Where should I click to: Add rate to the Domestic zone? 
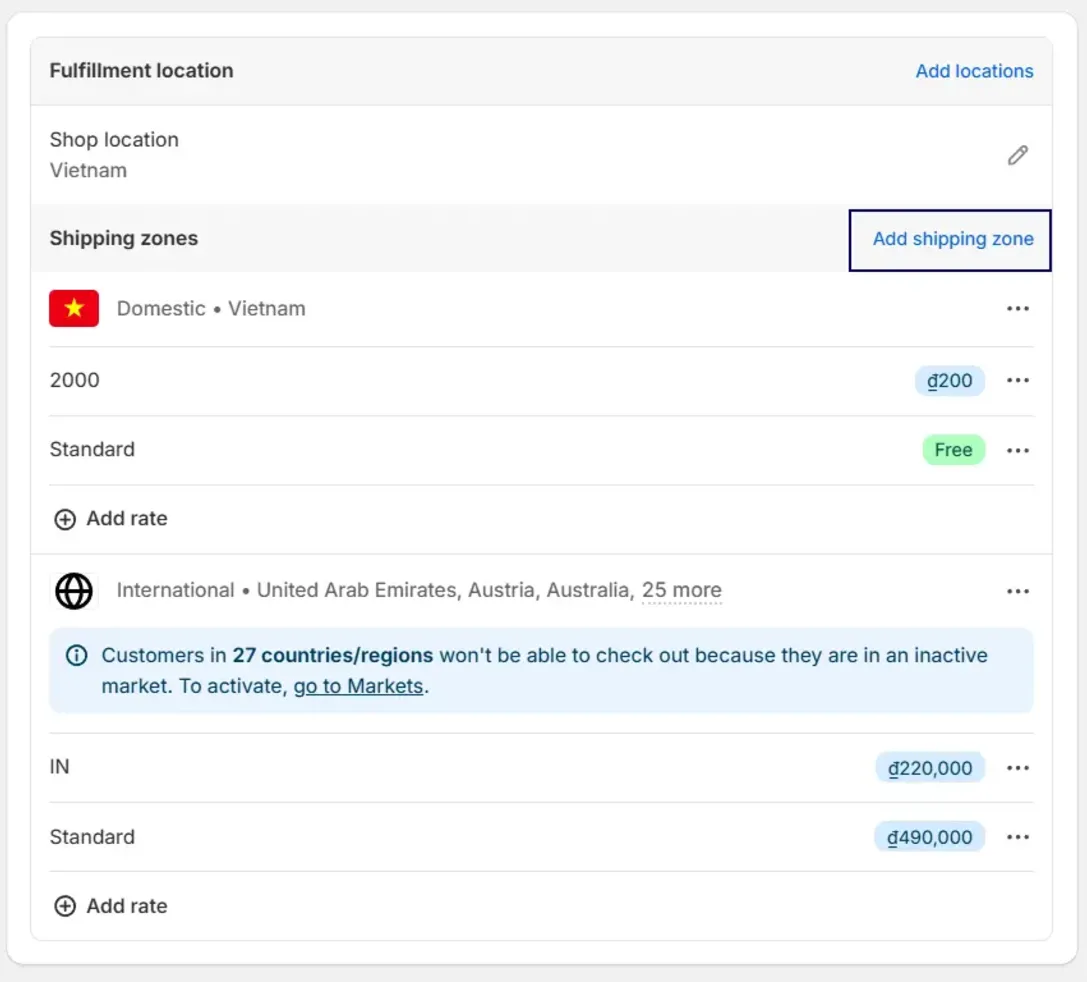click(111, 519)
